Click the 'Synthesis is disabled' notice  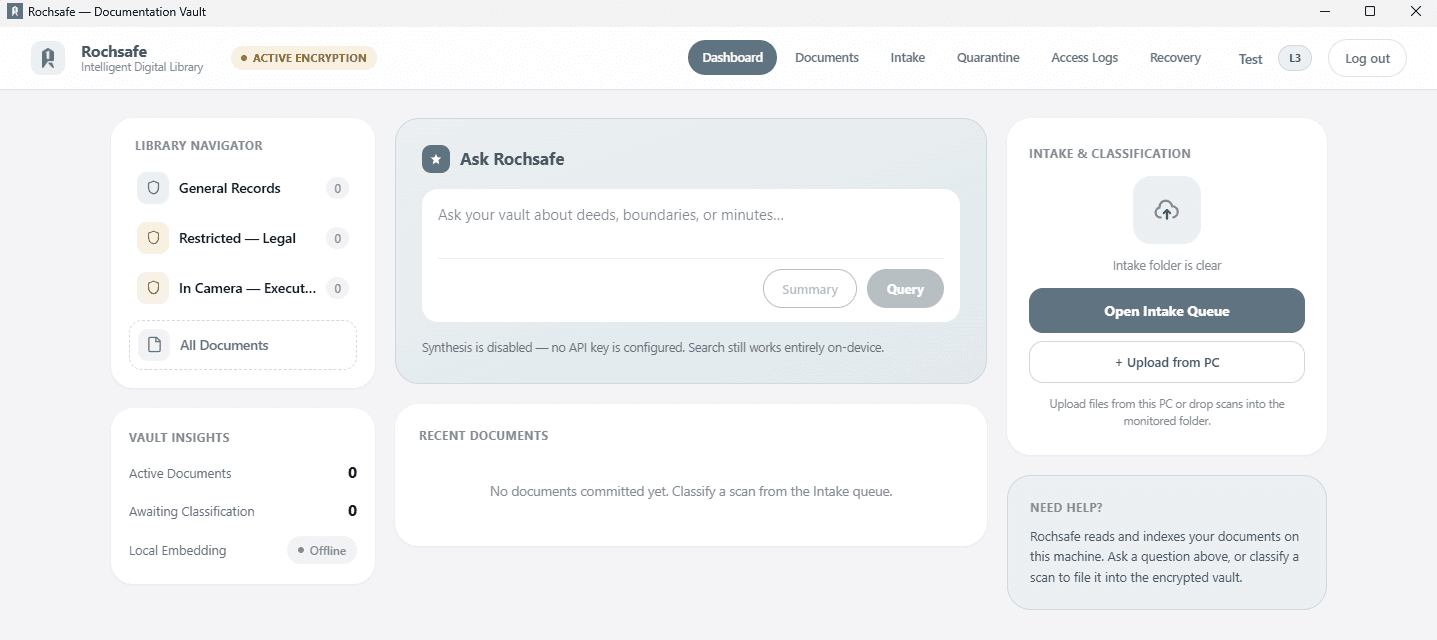(653, 347)
